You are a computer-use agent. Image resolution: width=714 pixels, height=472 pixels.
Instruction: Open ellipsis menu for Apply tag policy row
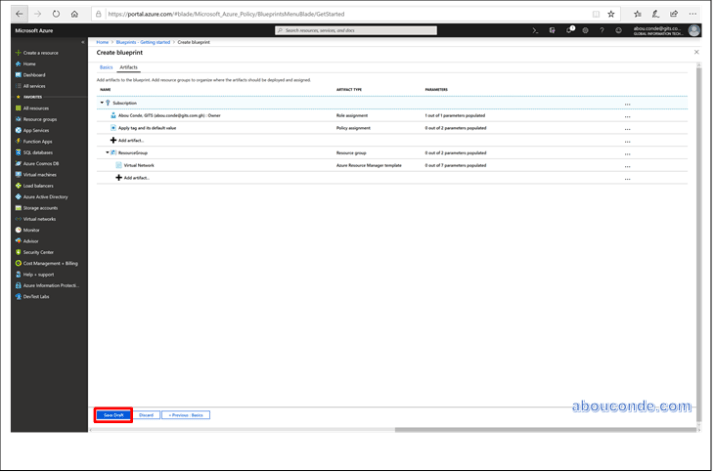[627, 129]
